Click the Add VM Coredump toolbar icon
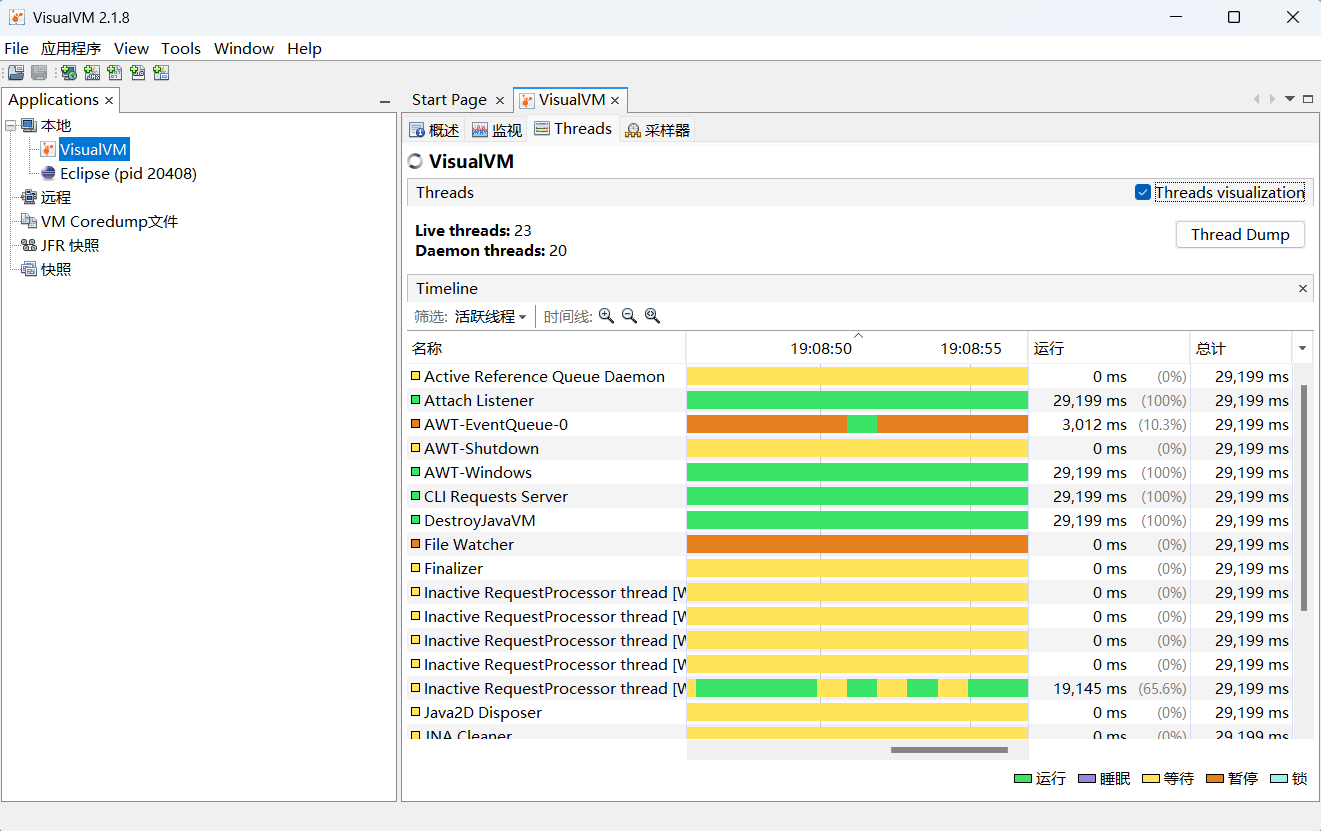The height and width of the screenshot is (831, 1321). click(x=115, y=72)
